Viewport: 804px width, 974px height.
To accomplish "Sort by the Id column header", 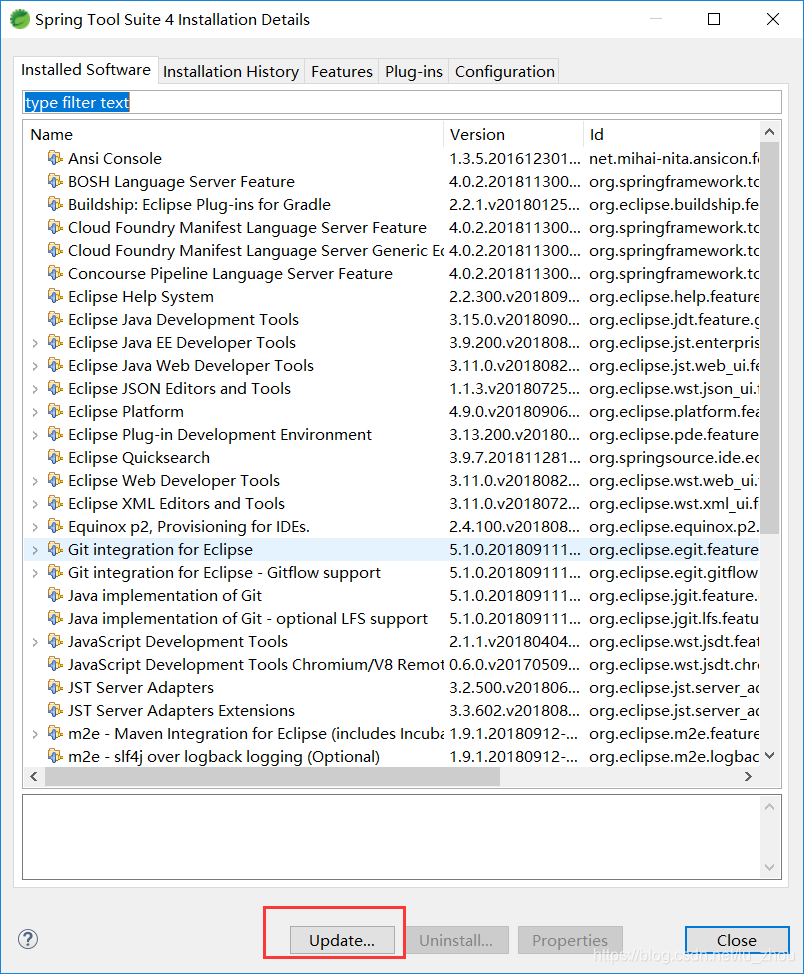I will coord(671,134).
